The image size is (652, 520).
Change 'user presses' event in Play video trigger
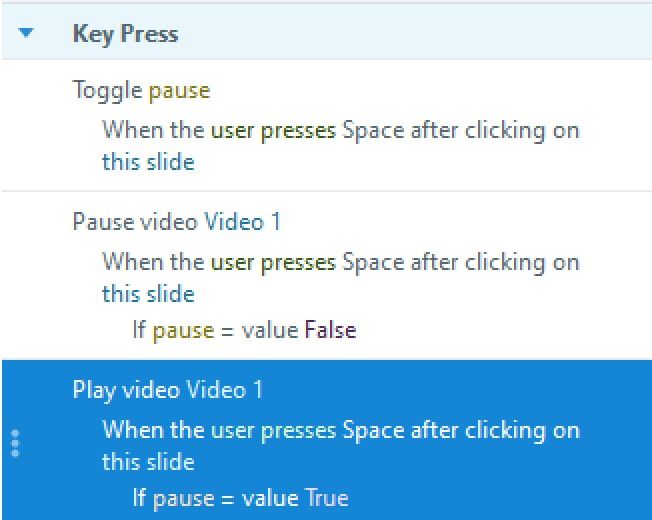273,430
